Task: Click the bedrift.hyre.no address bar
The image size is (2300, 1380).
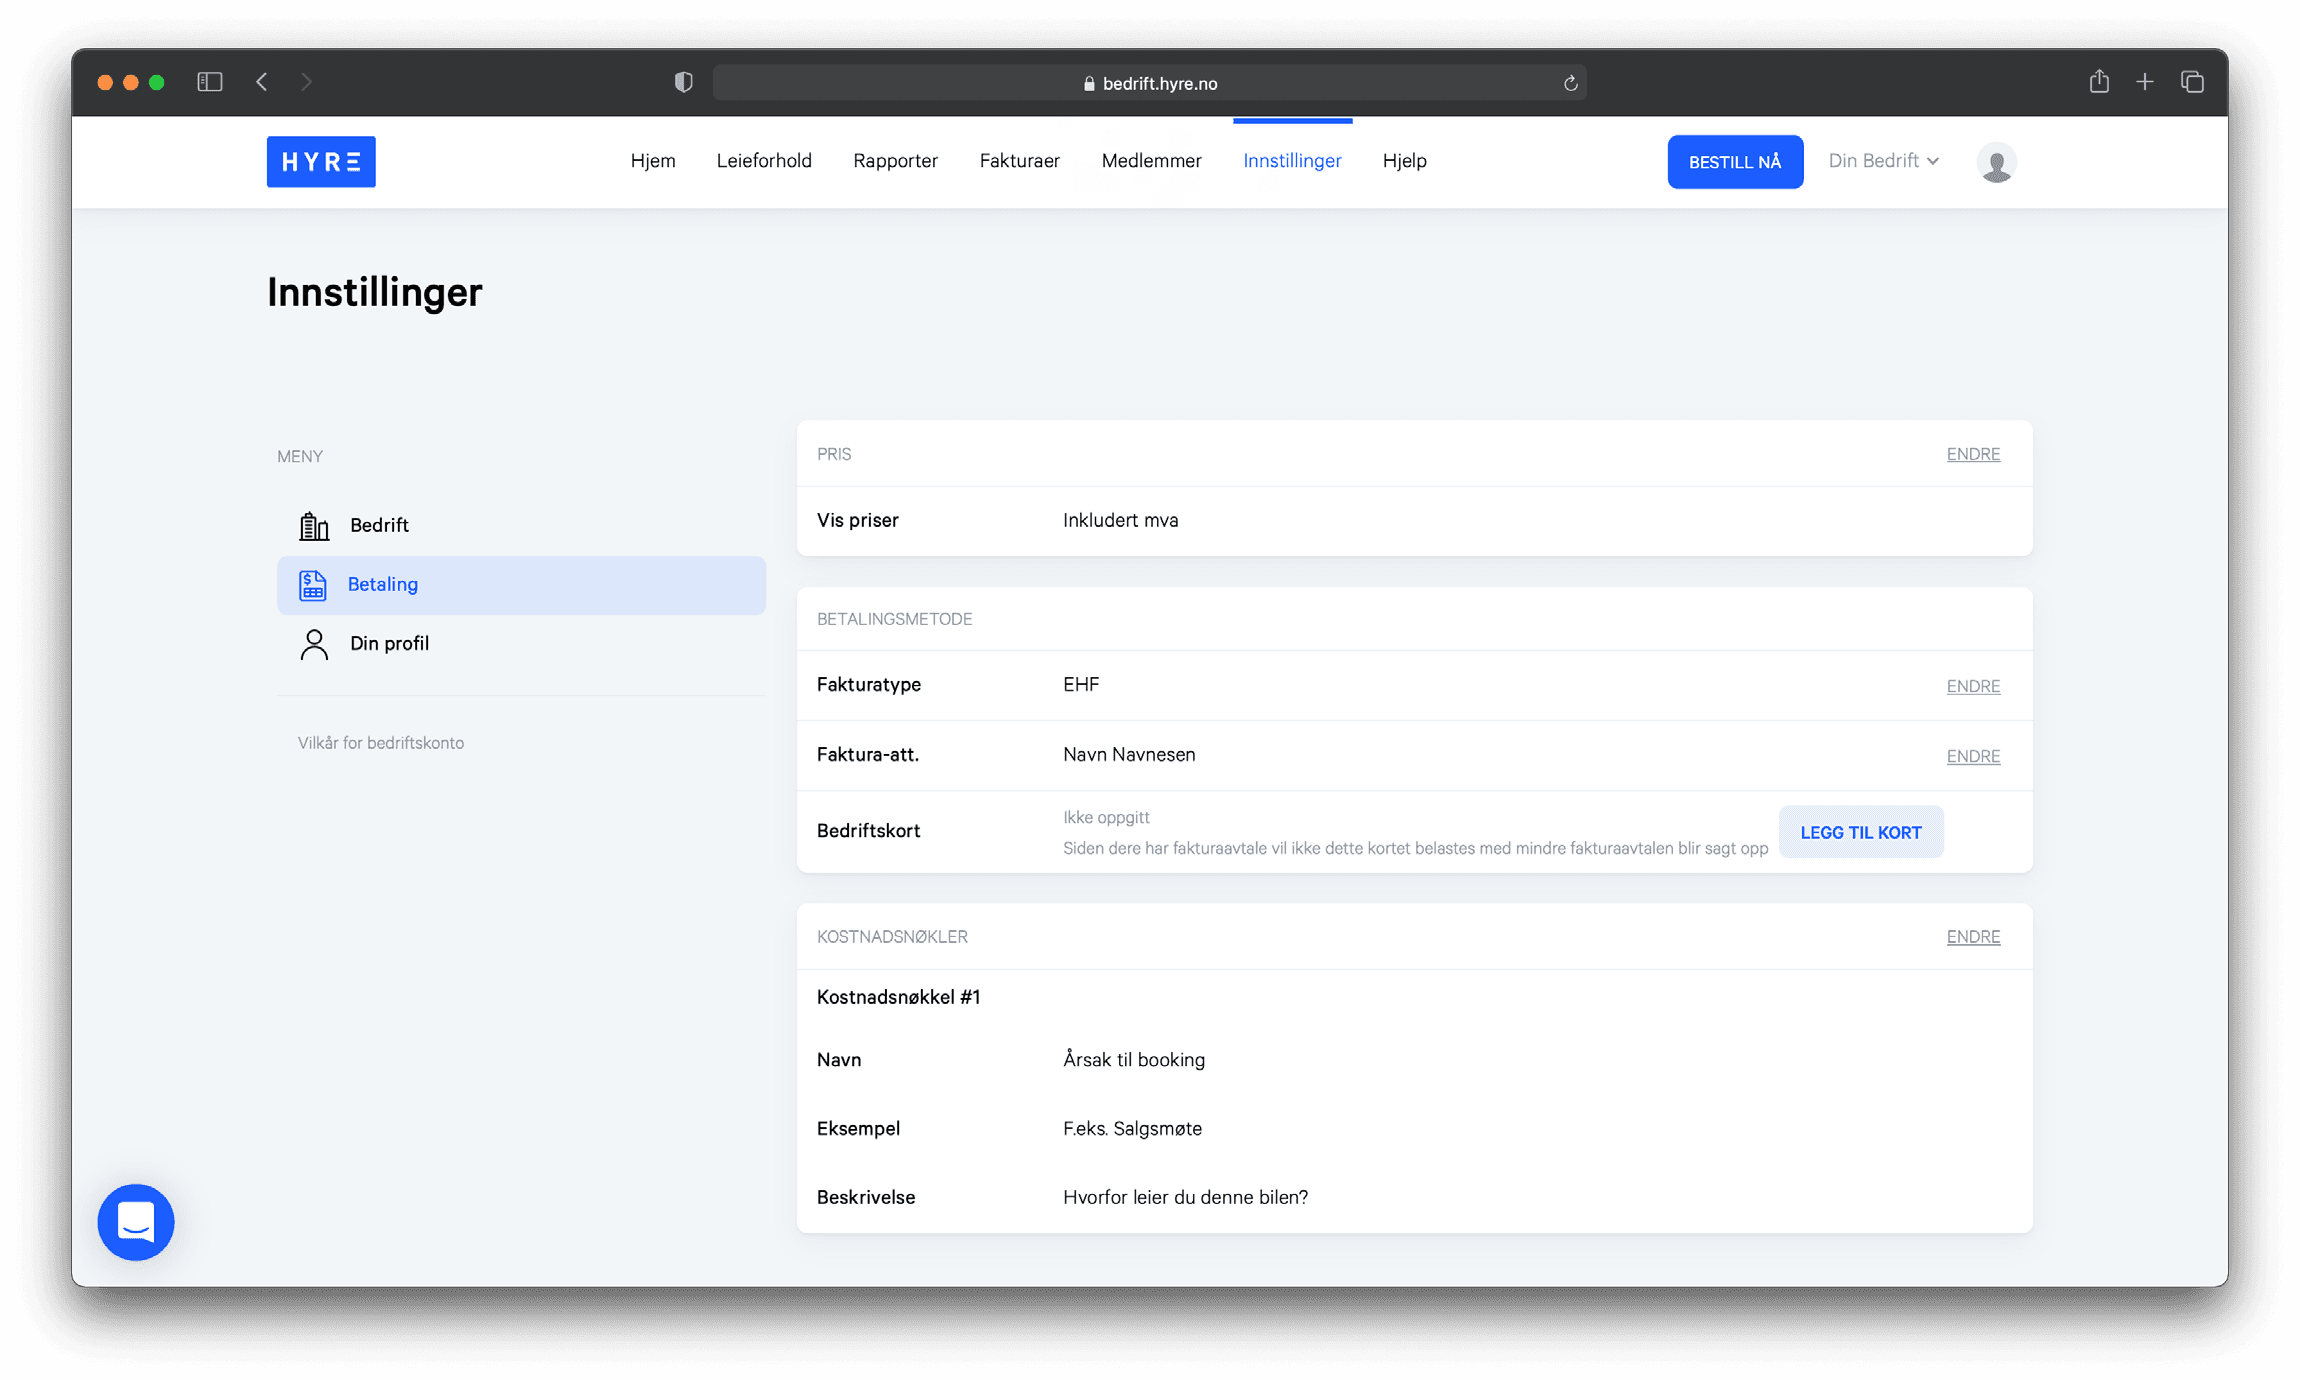Action: 1149,83
